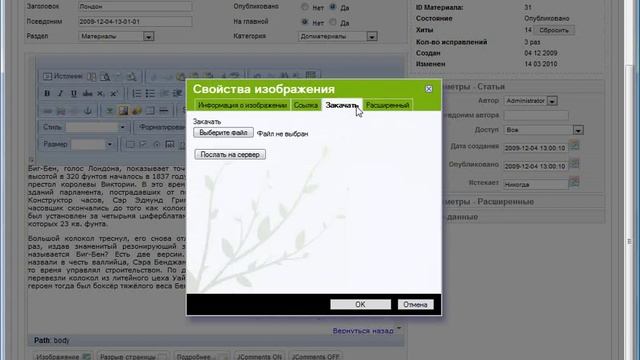Select 'Нет' for На главной
This screenshot has height=360, width=640.
(305, 22)
